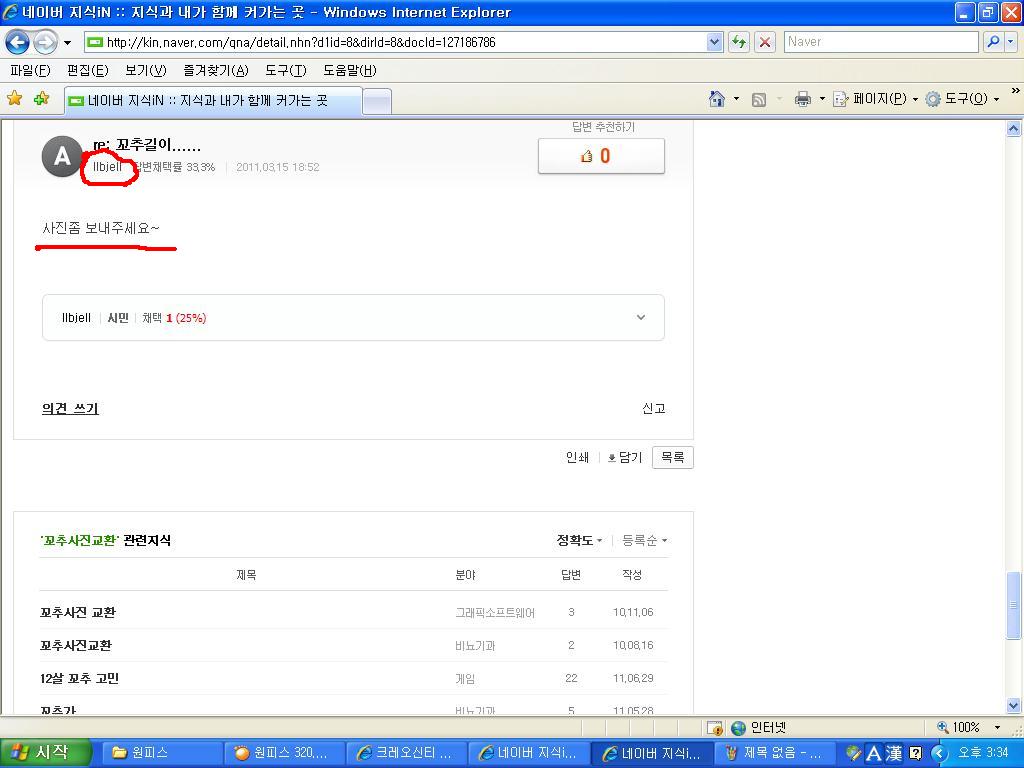Click the RSS feeds icon
This screenshot has width=1024, height=768.
click(x=759, y=99)
